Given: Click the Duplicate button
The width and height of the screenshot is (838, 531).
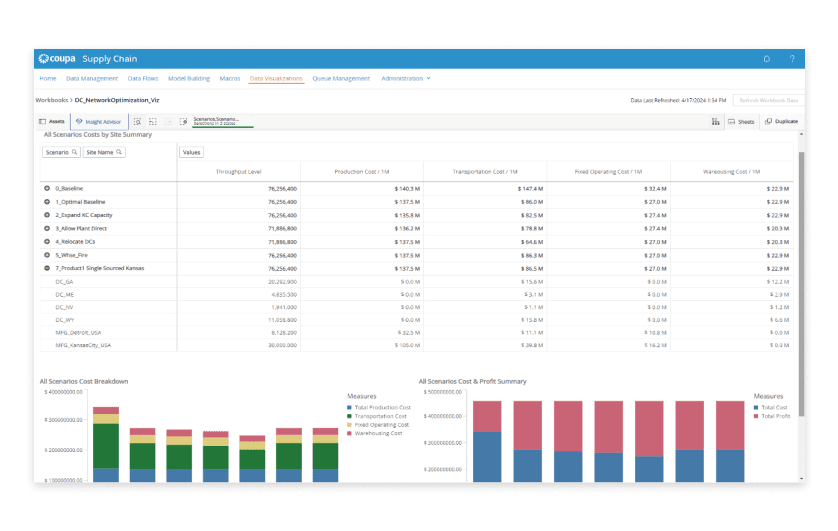Looking at the screenshot, I should [x=781, y=122].
